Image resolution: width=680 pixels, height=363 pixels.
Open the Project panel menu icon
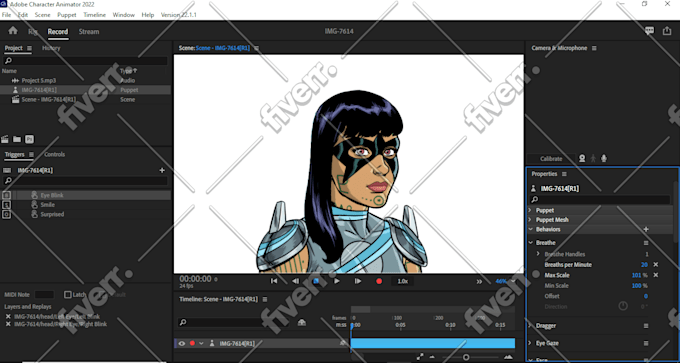point(29,48)
